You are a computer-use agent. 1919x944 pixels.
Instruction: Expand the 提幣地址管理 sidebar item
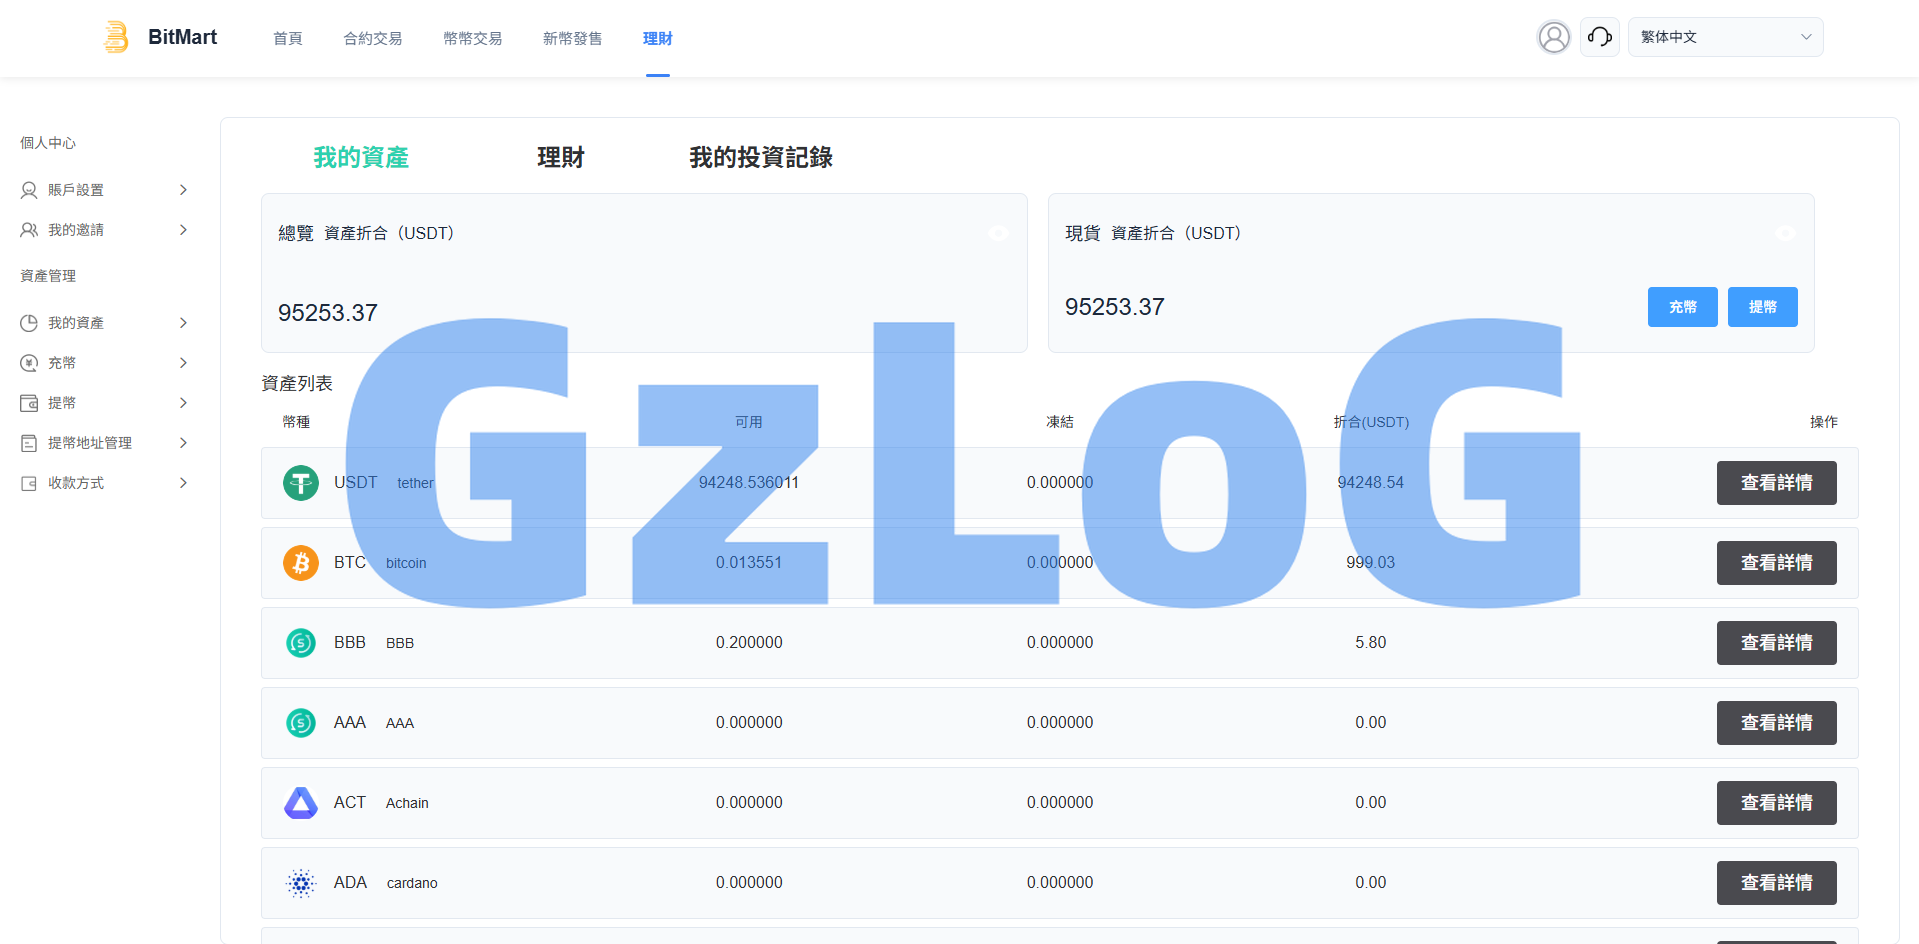pos(104,443)
